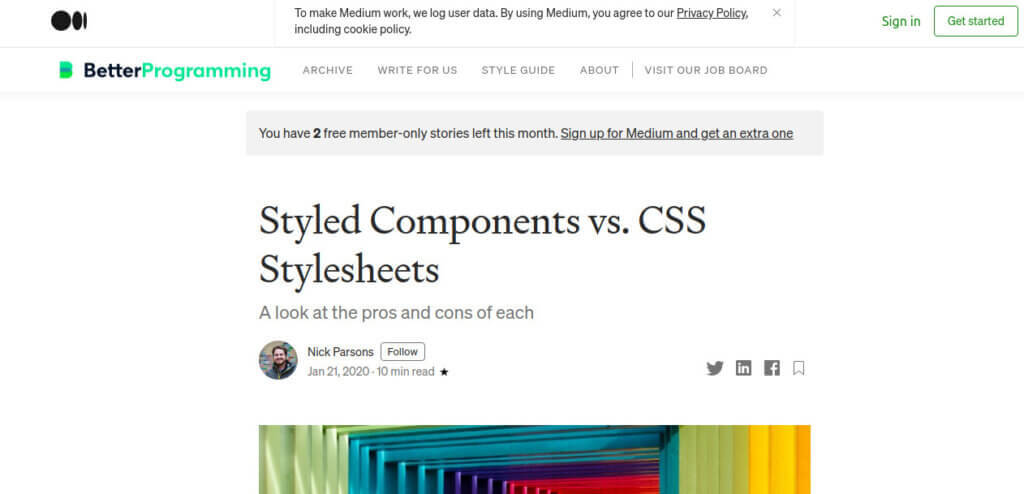This screenshot has height=494, width=1024.
Task: Open the About page
Action: (599, 70)
